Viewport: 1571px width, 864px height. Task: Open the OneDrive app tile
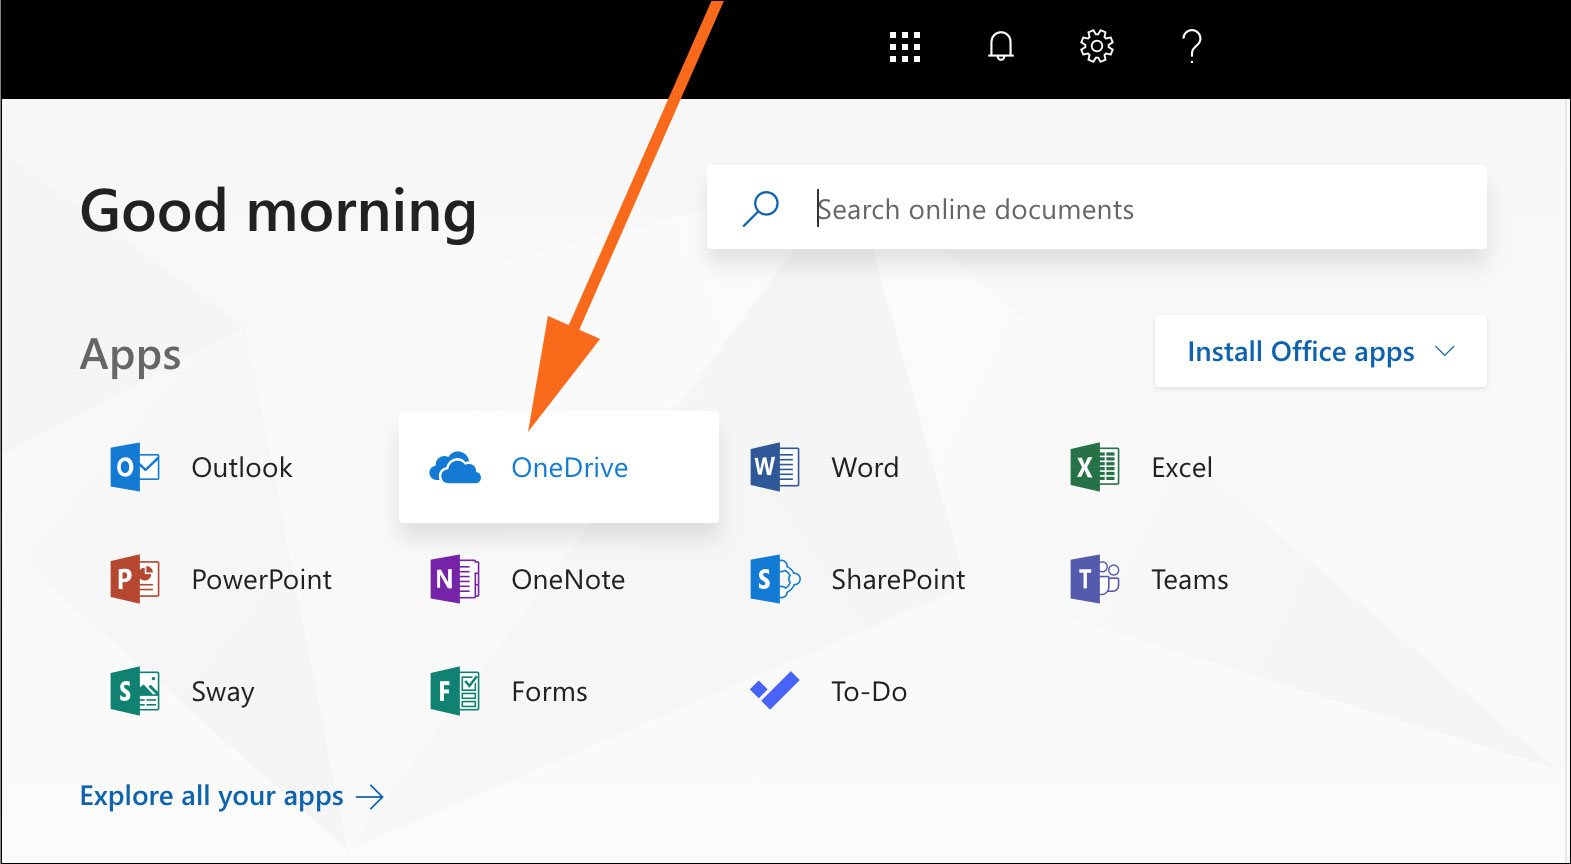558,467
